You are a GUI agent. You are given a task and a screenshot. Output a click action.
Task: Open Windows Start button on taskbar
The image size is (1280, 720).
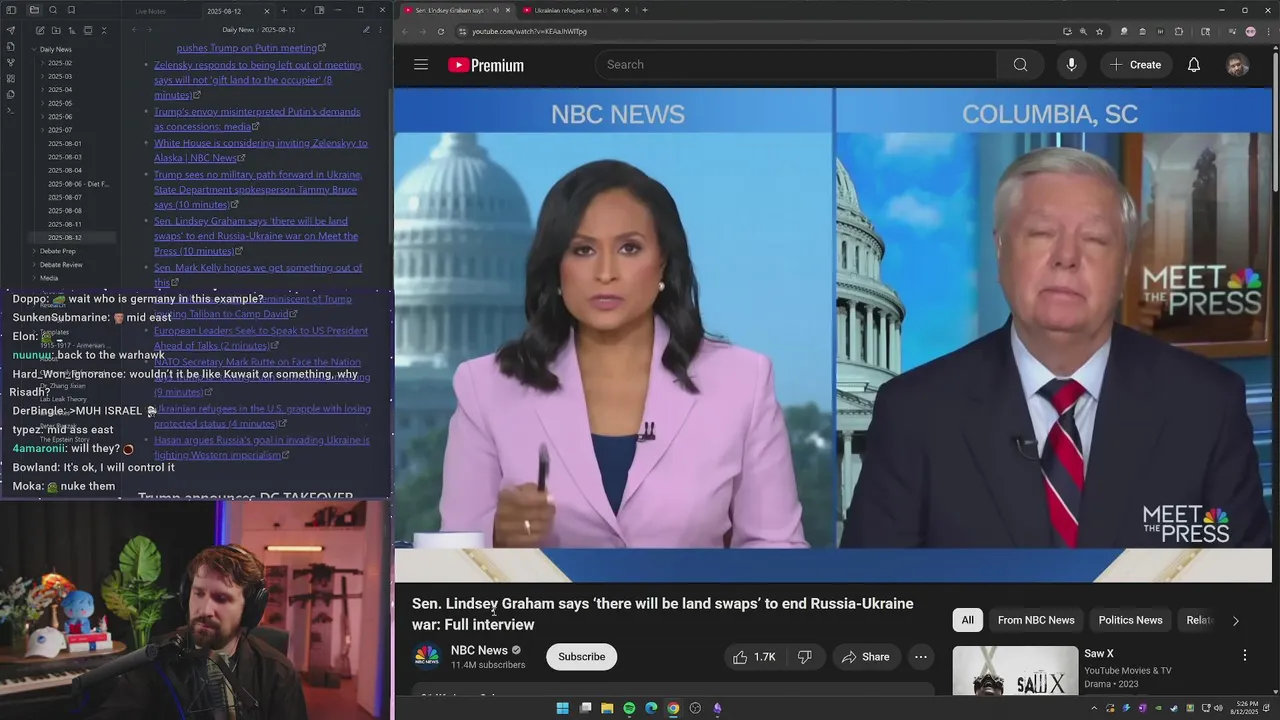point(562,708)
